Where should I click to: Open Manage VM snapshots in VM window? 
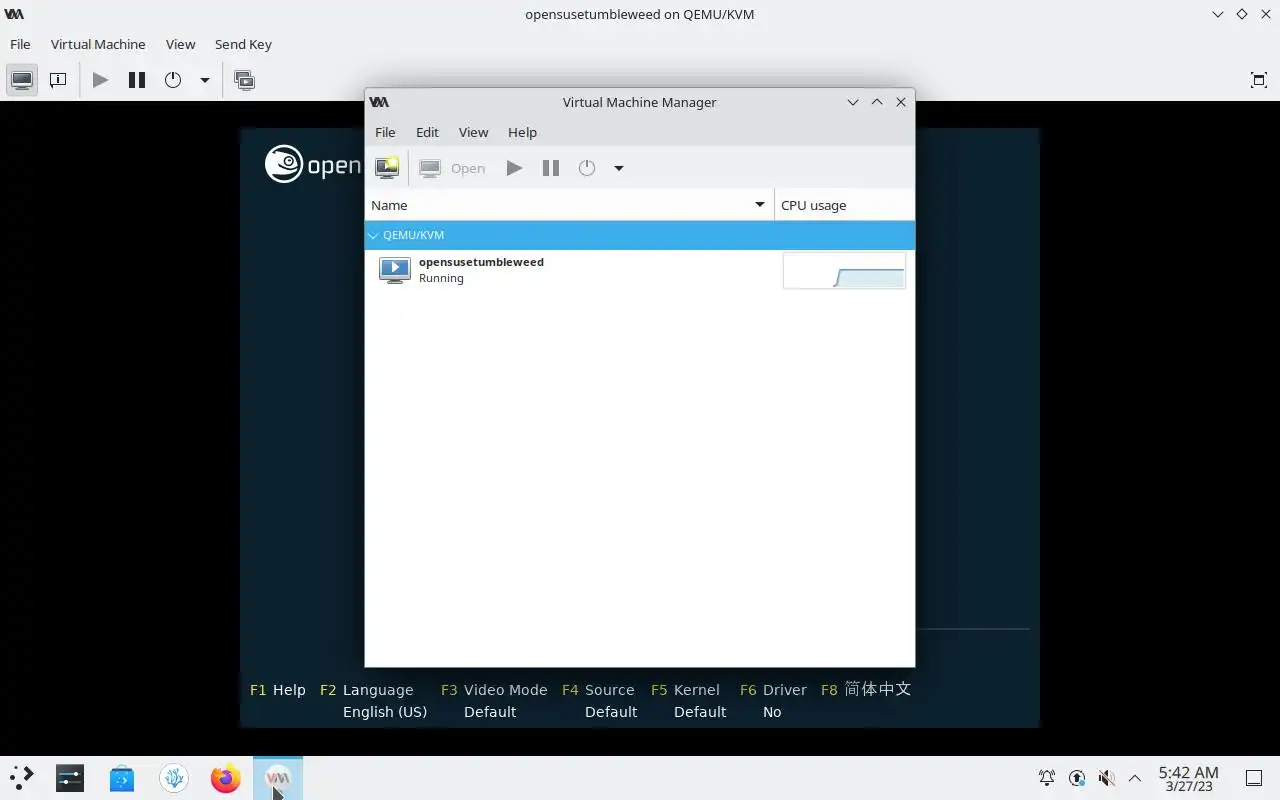click(244, 80)
